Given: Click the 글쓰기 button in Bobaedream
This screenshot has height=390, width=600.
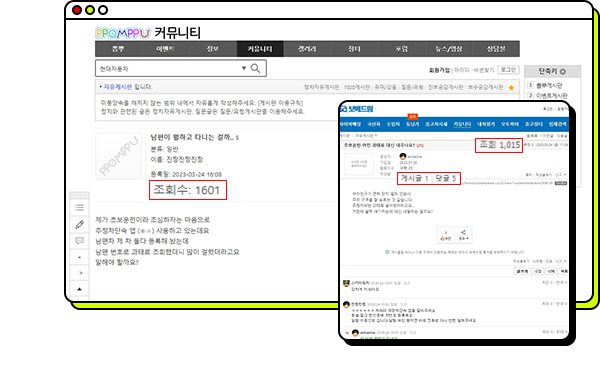Looking at the screenshot, I should tap(522, 271).
